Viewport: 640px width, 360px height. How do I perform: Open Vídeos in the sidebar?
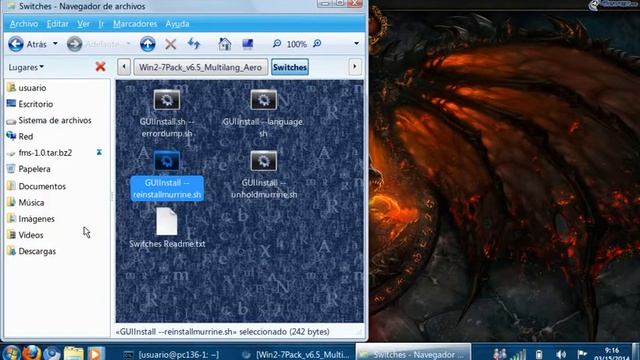(x=31, y=235)
